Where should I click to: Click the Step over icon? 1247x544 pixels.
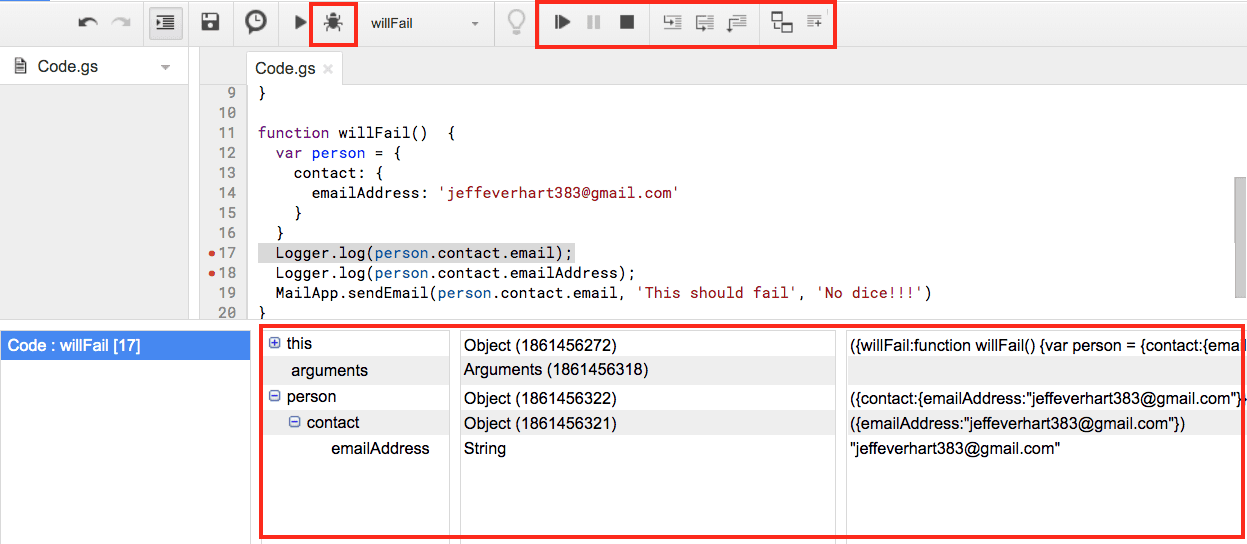click(x=705, y=21)
